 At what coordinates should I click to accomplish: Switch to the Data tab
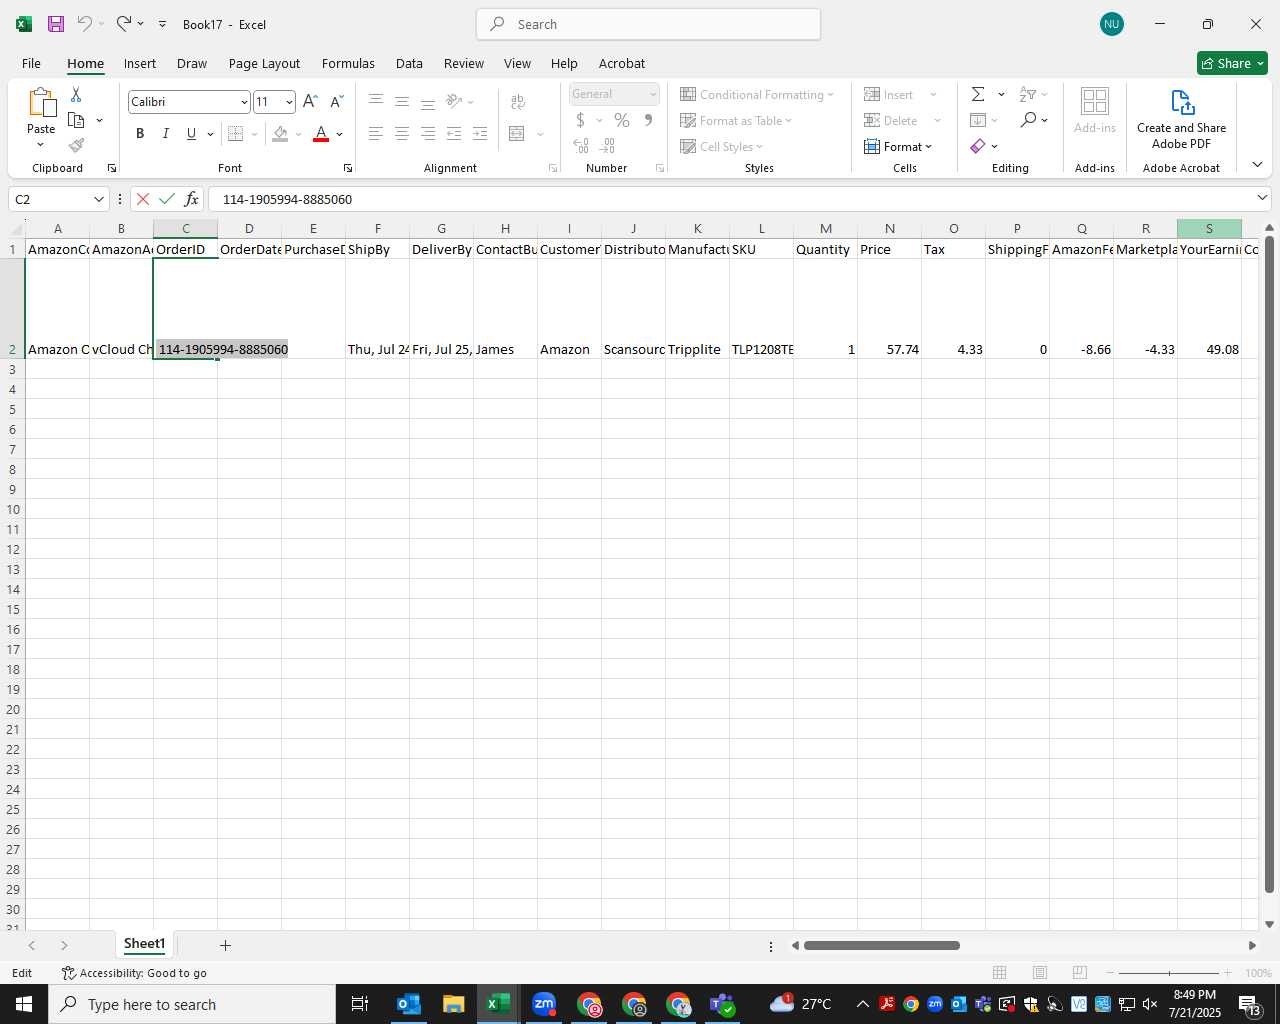click(409, 63)
